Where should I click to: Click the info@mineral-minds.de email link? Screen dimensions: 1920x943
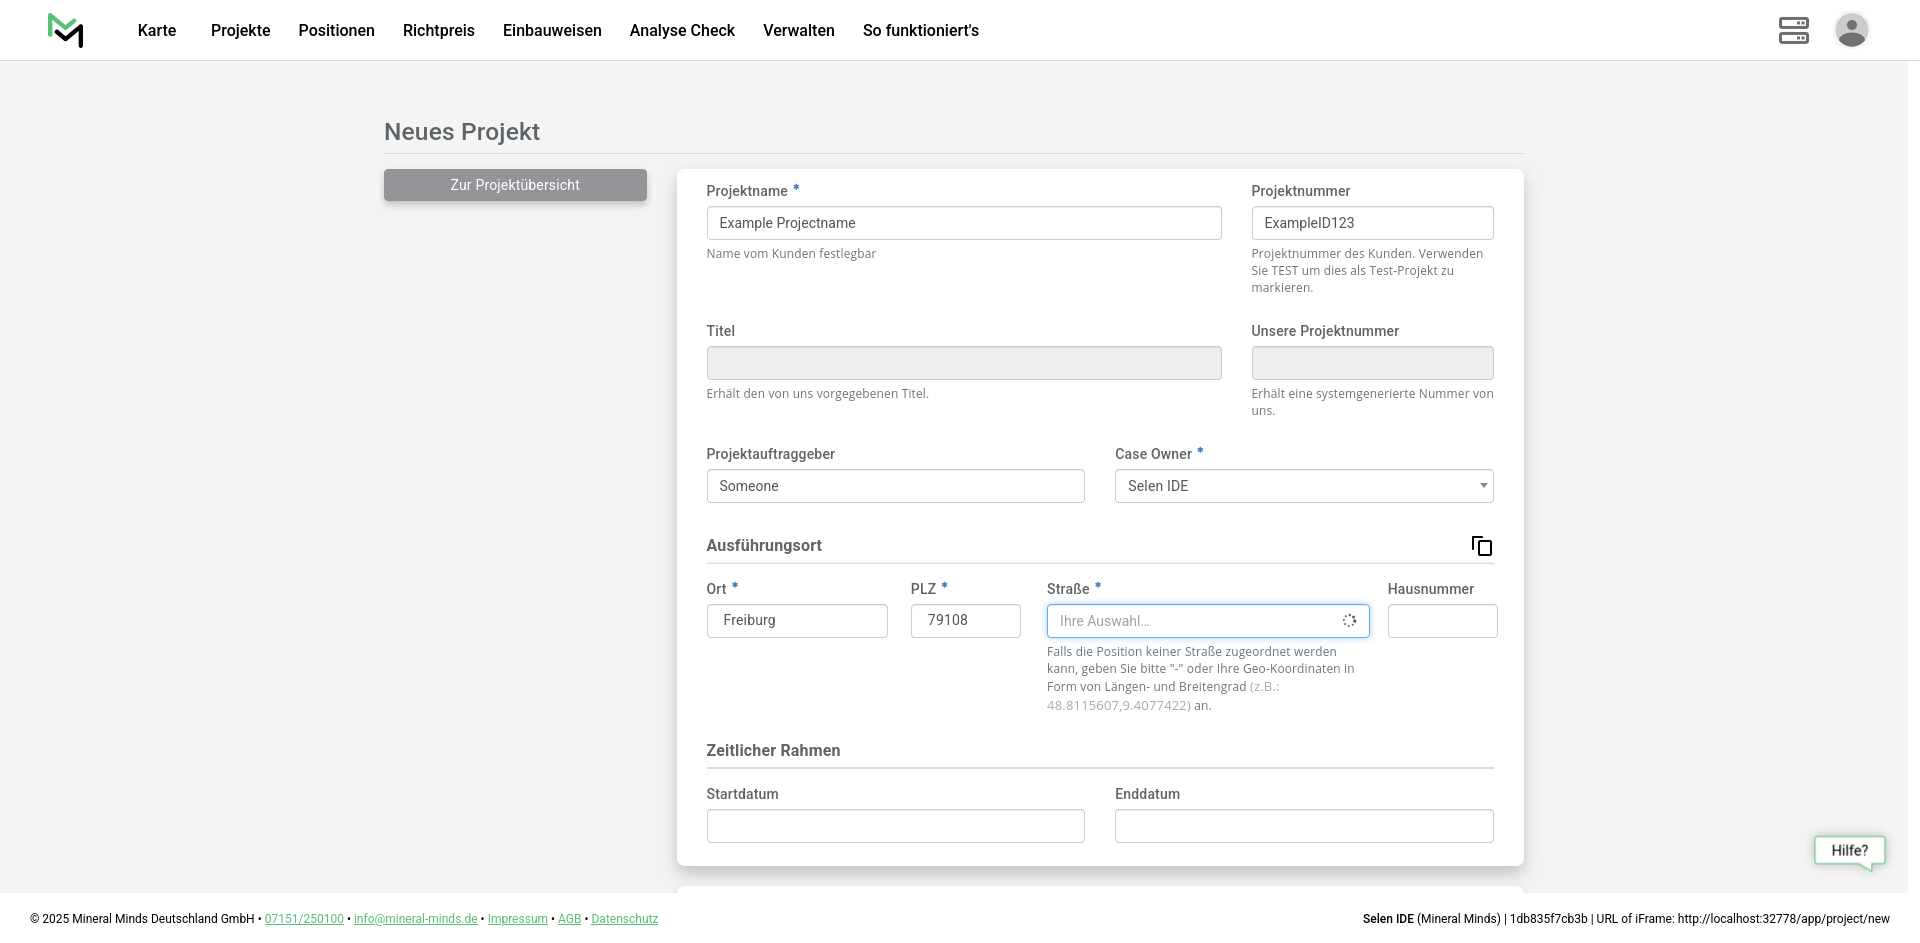click(x=415, y=919)
